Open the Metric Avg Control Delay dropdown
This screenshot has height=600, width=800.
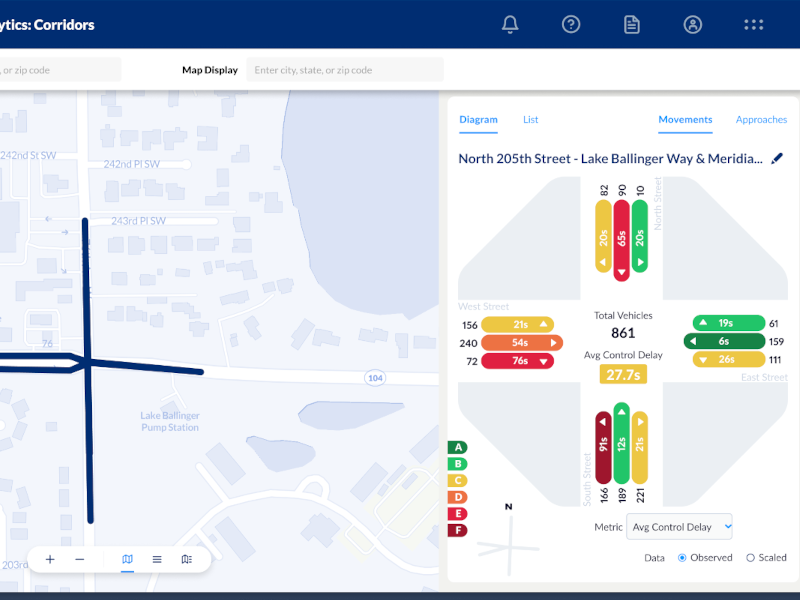pos(679,527)
